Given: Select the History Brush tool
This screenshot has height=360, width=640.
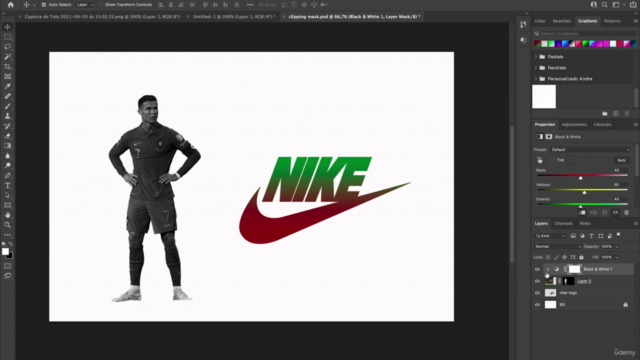Looking at the screenshot, I should pyautogui.click(x=7, y=126).
